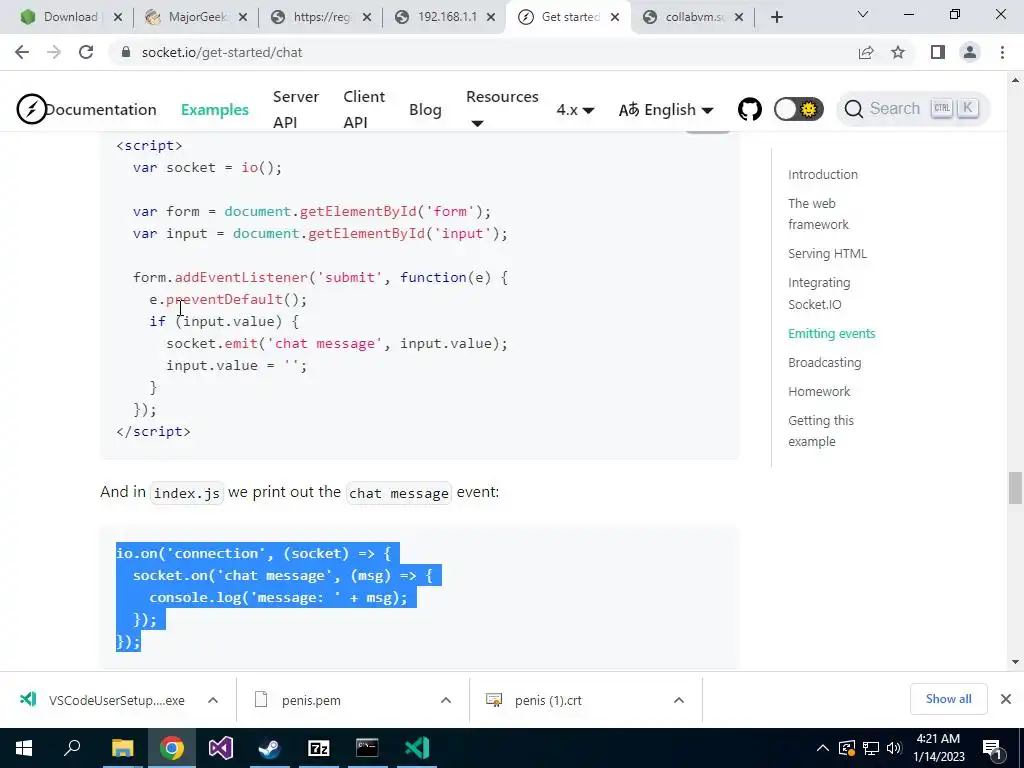Click Show all downloads button
This screenshot has width=1024, height=768.
tap(948, 699)
